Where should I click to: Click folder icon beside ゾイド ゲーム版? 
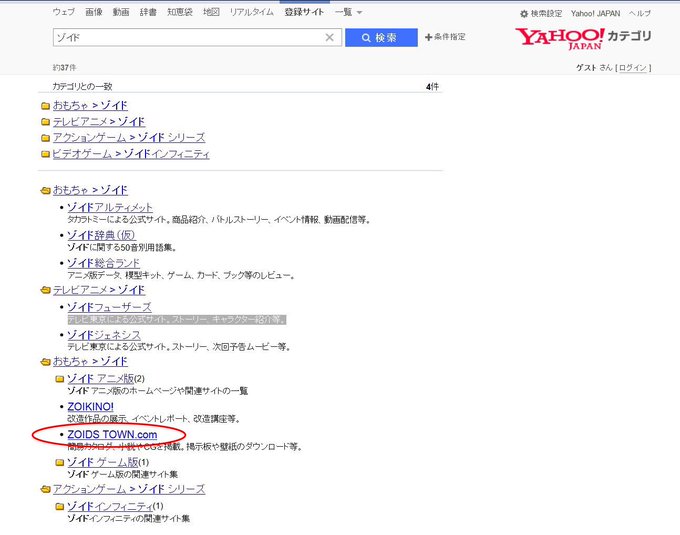coord(60,463)
